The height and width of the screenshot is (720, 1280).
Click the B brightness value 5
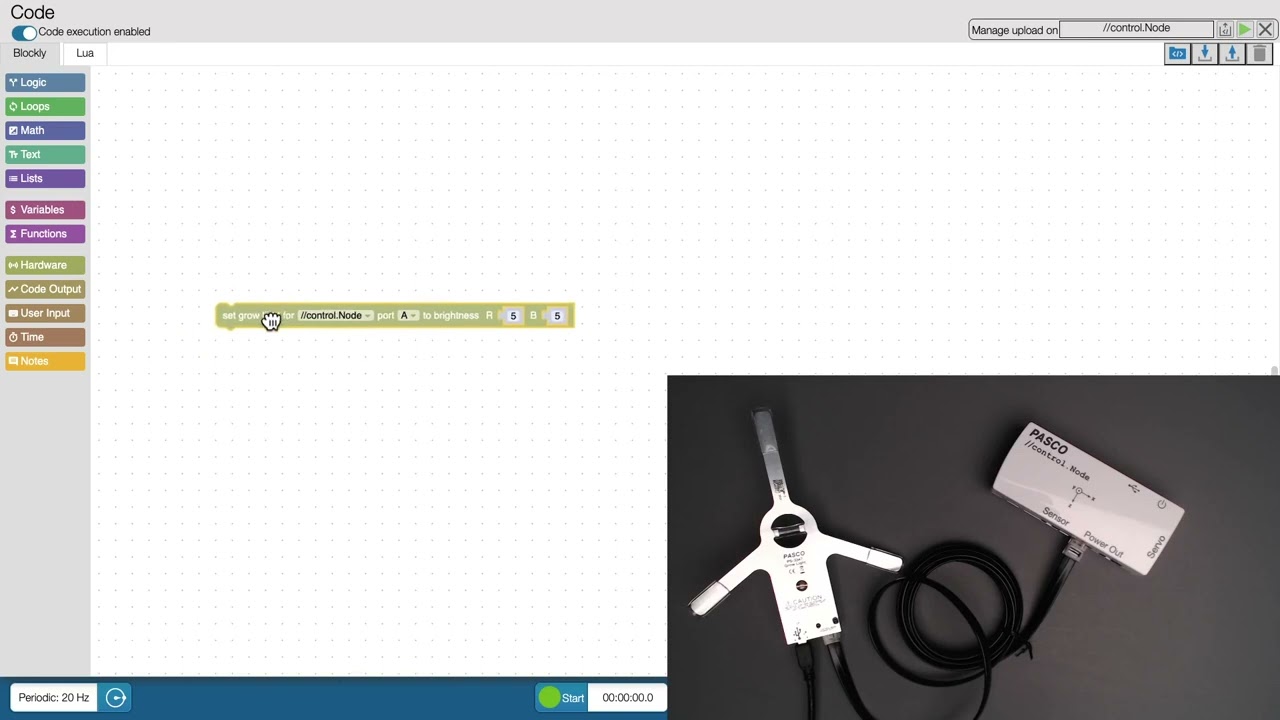click(x=557, y=316)
